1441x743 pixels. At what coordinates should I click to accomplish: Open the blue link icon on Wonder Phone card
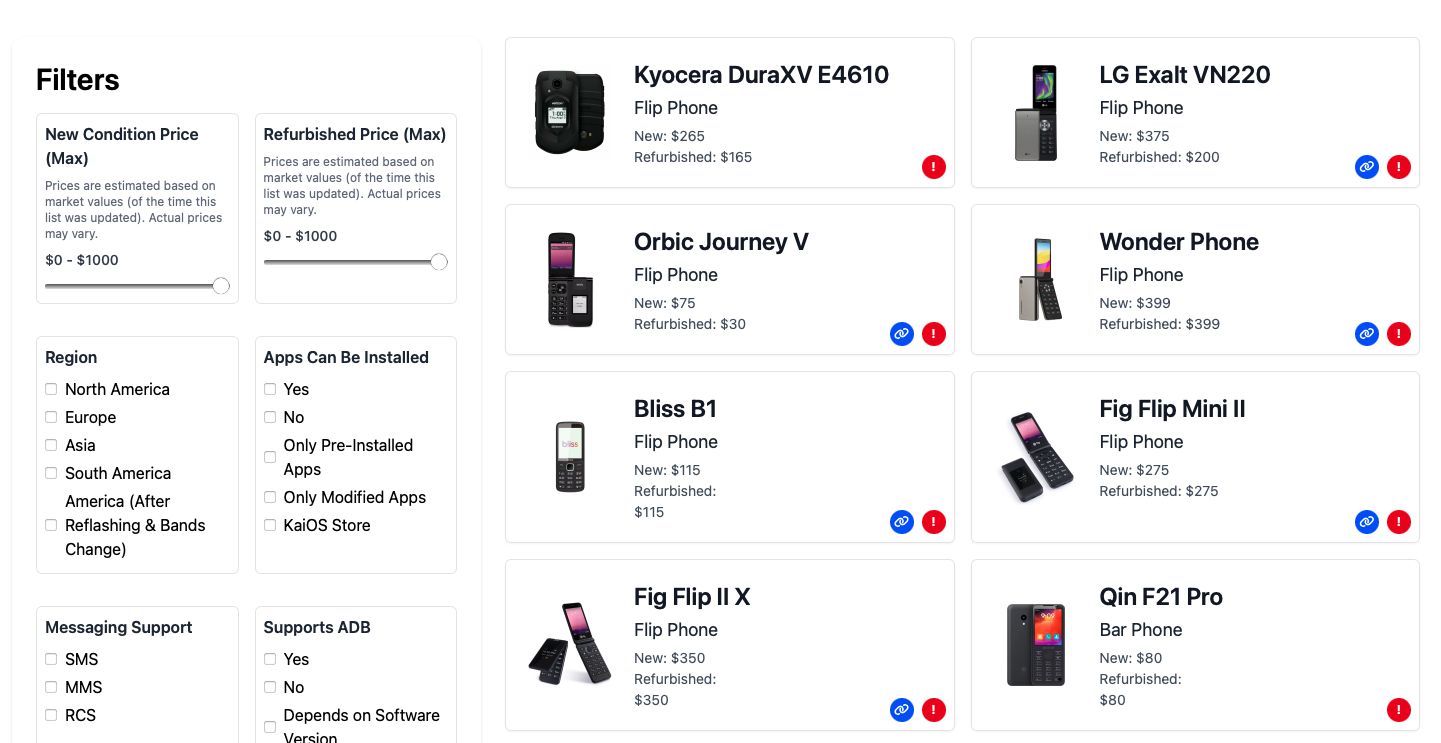1367,334
